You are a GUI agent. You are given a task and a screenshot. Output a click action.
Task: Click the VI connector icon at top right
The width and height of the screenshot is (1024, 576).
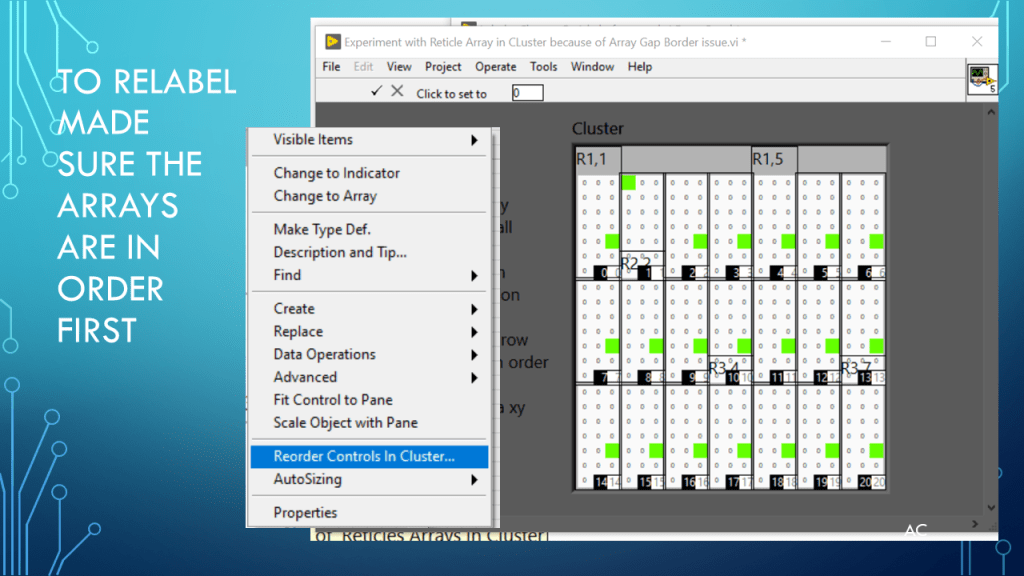pos(982,81)
